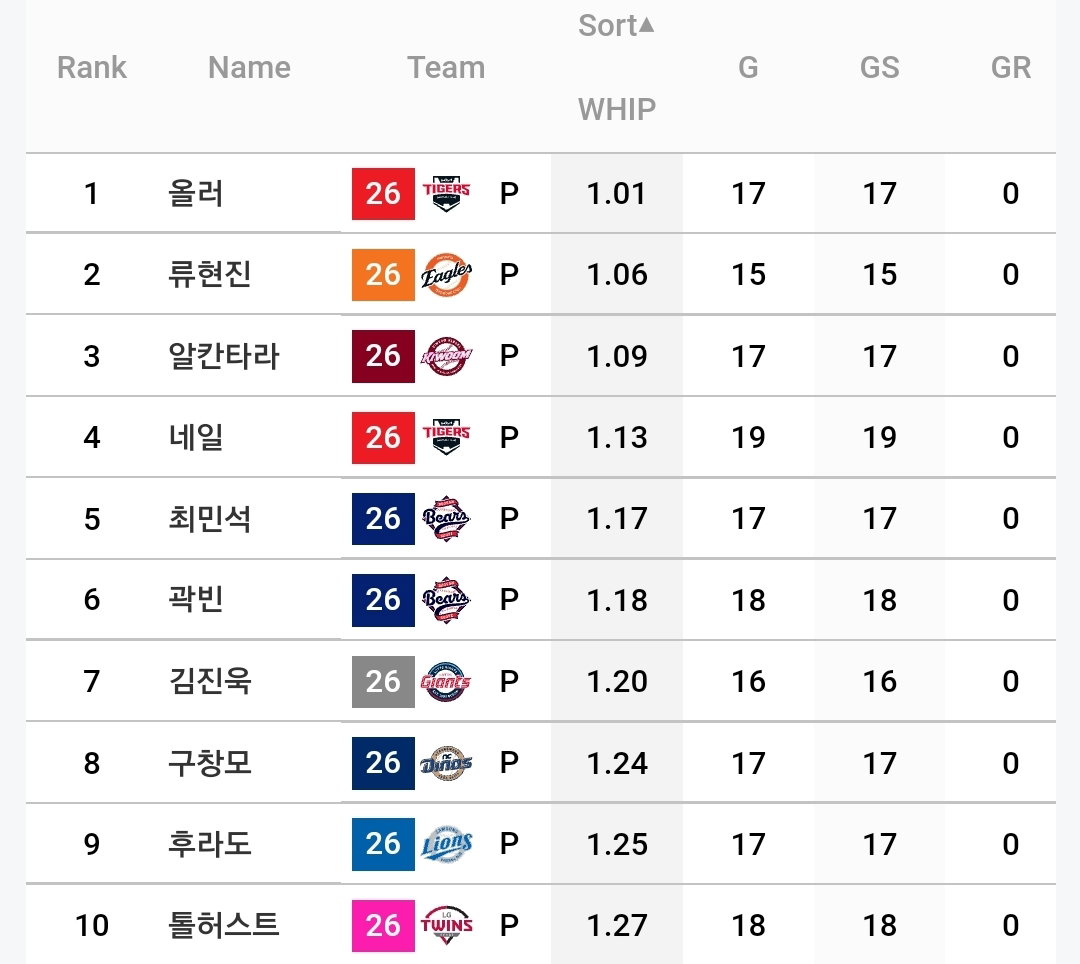Click the Bears logo next to 최민석
The width and height of the screenshot is (1080, 964).
pos(446,518)
